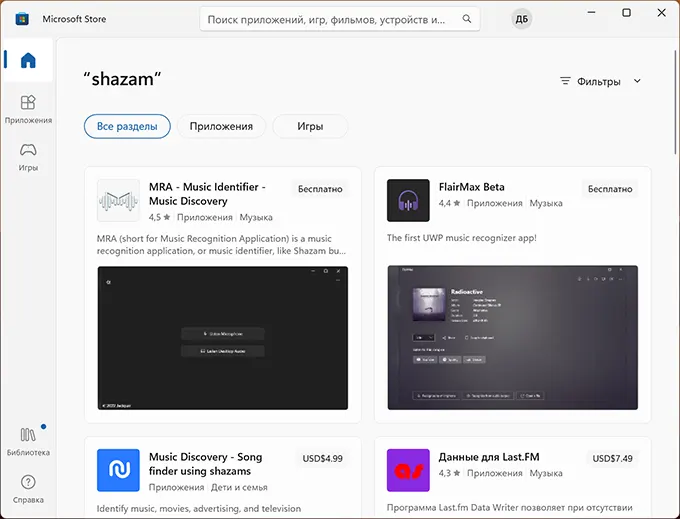This screenshot has width=680, height=519.
Task: Open Справка help in sidebar
Action: point(28,489)
